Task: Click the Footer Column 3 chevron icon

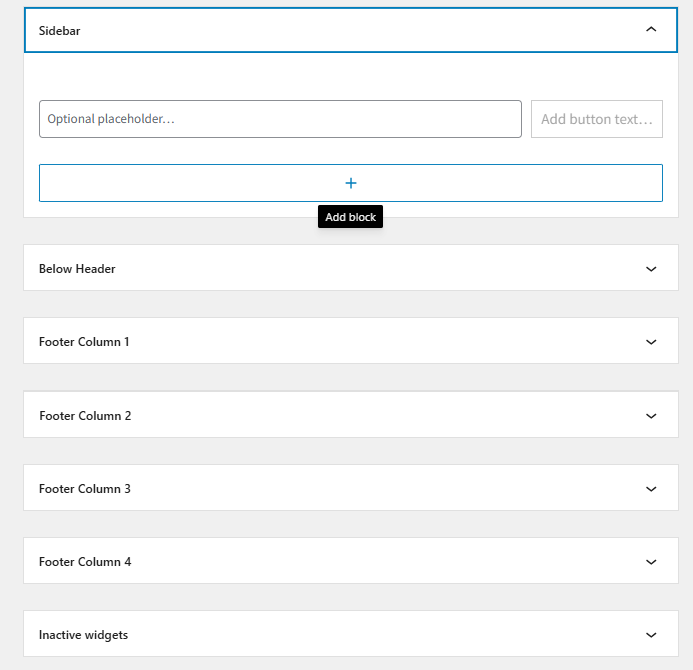Action: pyautogui.click(x=651, y=489)
